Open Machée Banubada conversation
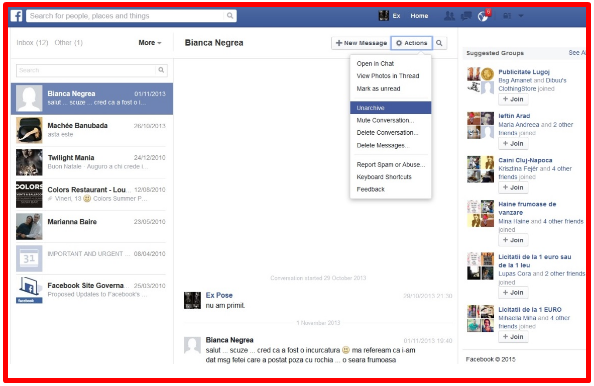Screen dimensions: 594x386 [x=92, y=130]
